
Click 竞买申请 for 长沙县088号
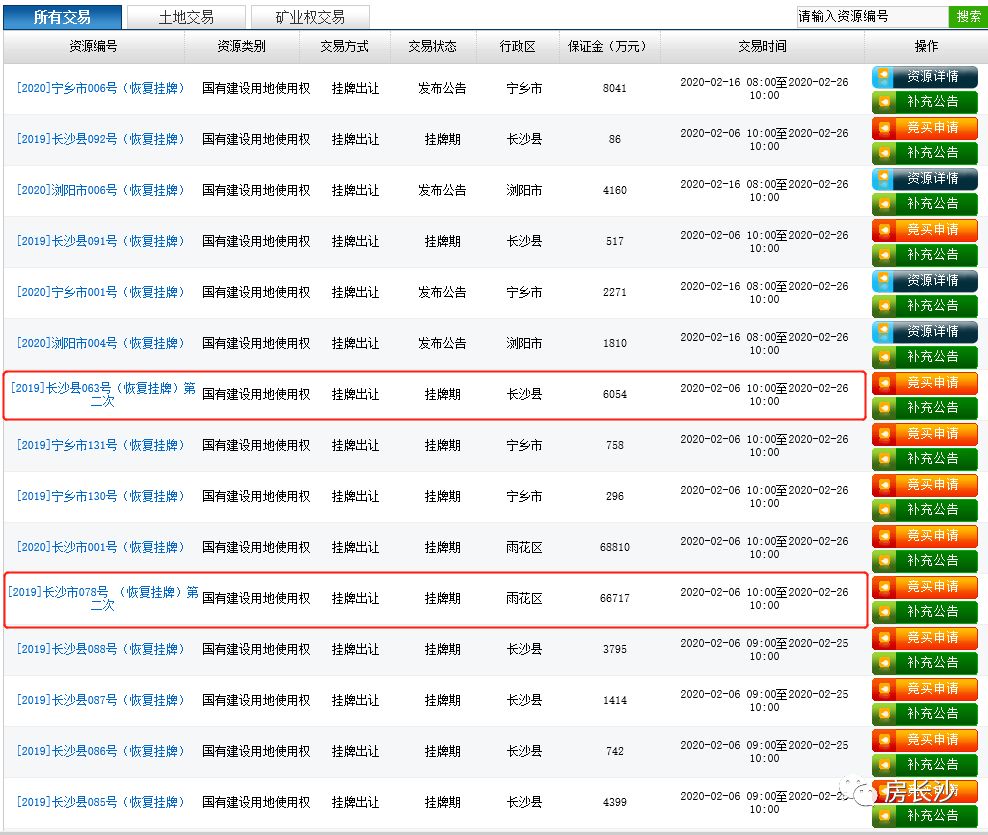click(x=925, y=638)
